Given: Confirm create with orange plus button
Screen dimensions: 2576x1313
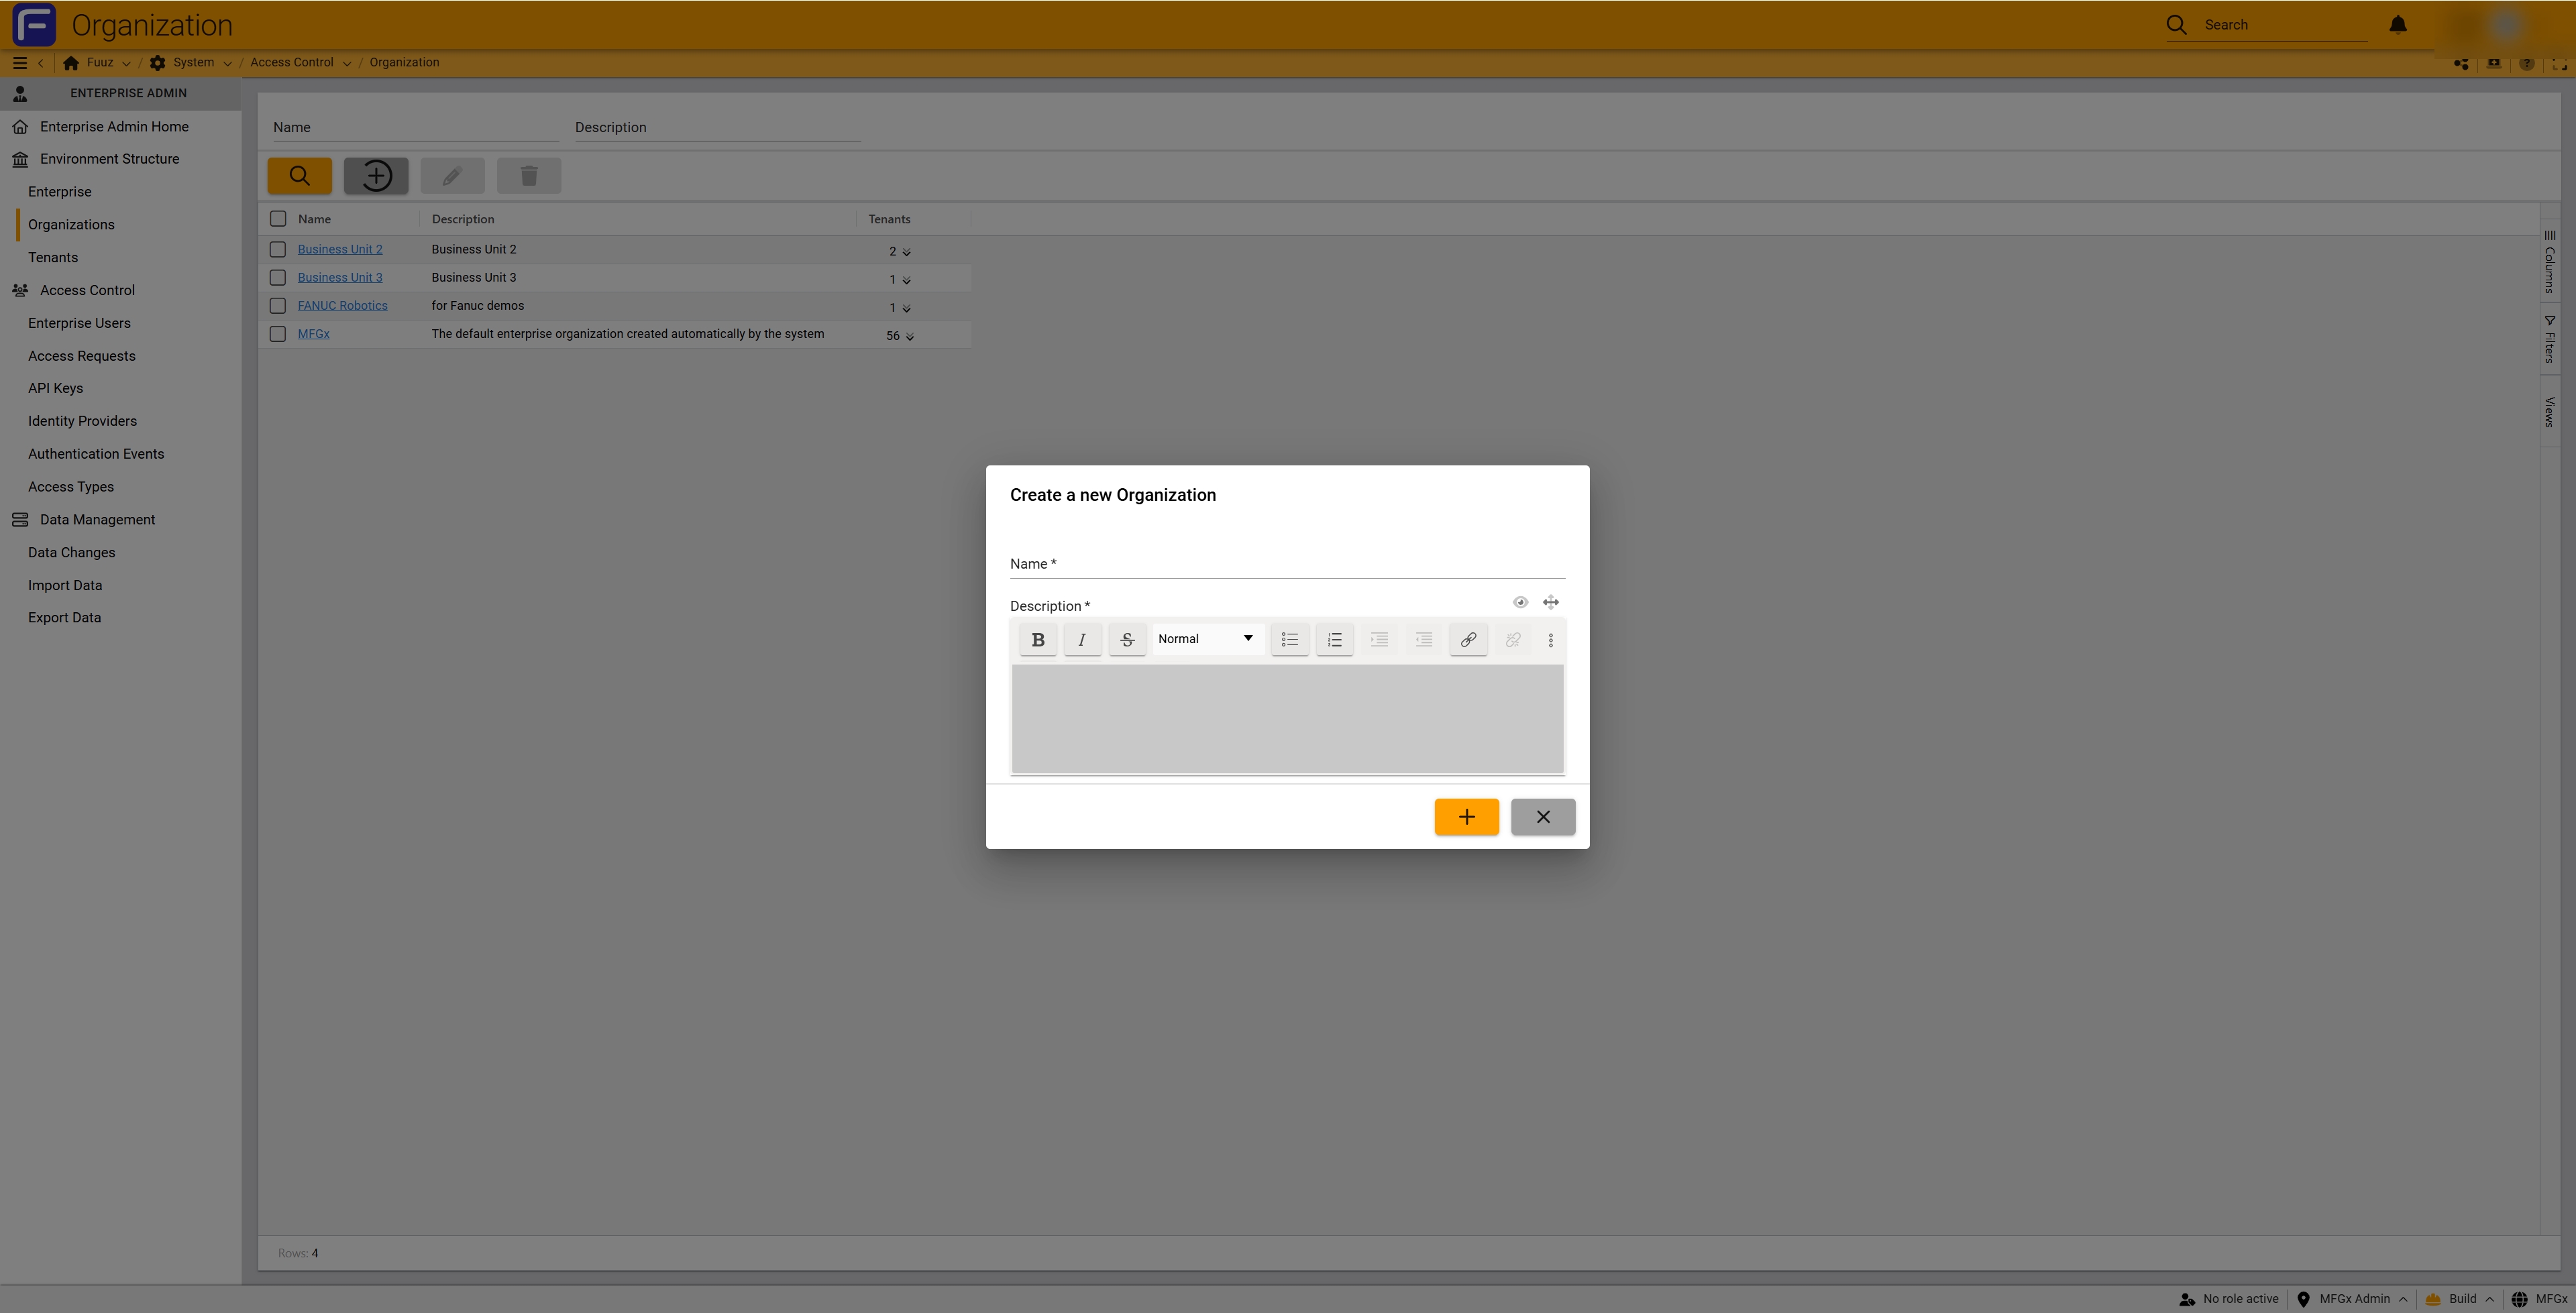Looking at the screenshot, I should click(1466, 817).
